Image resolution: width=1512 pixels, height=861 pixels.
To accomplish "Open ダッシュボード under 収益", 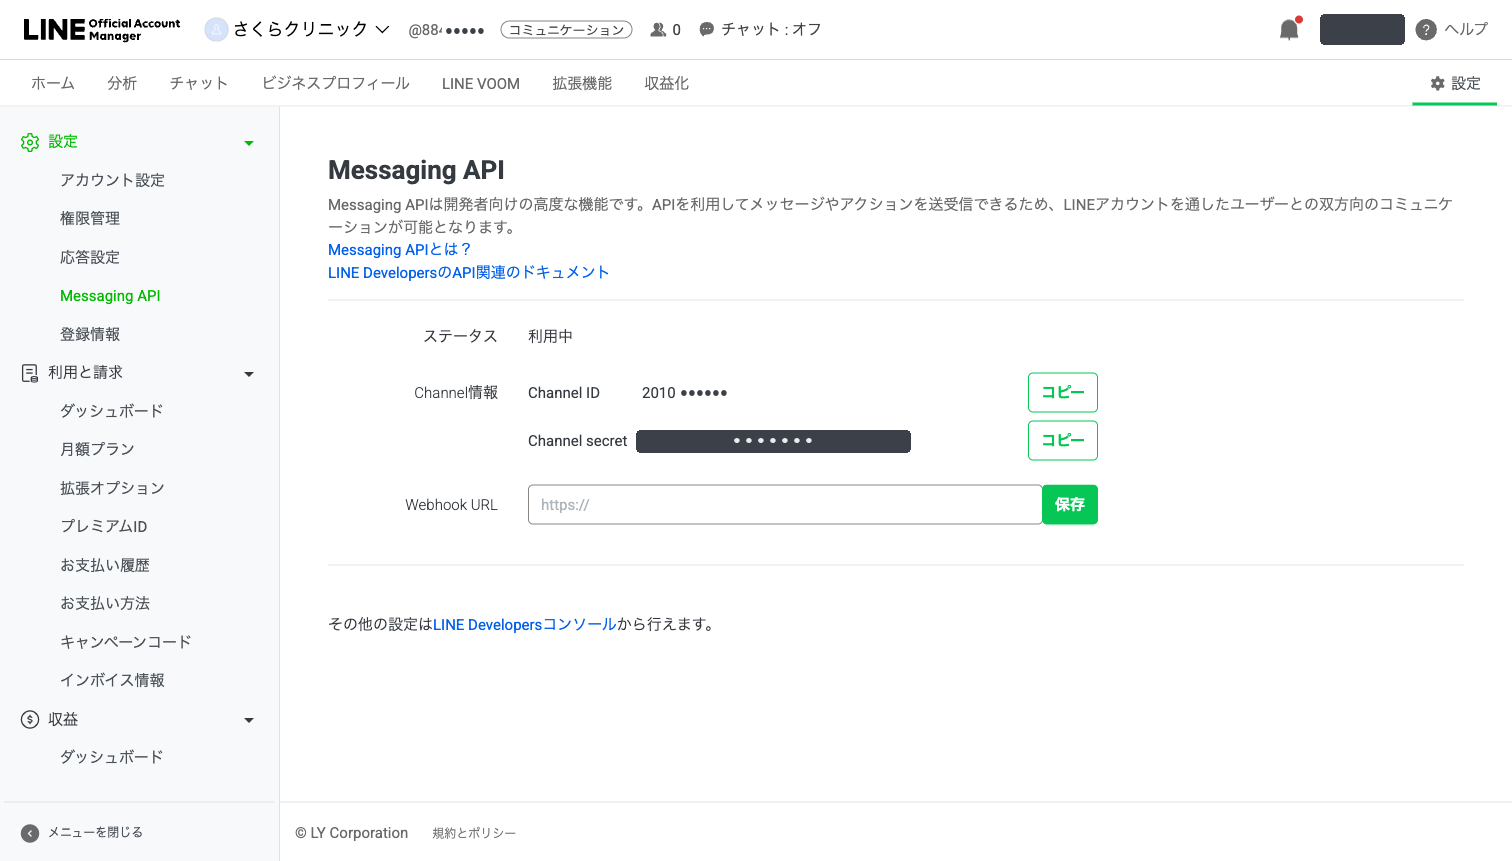I will tap(111, 757).
